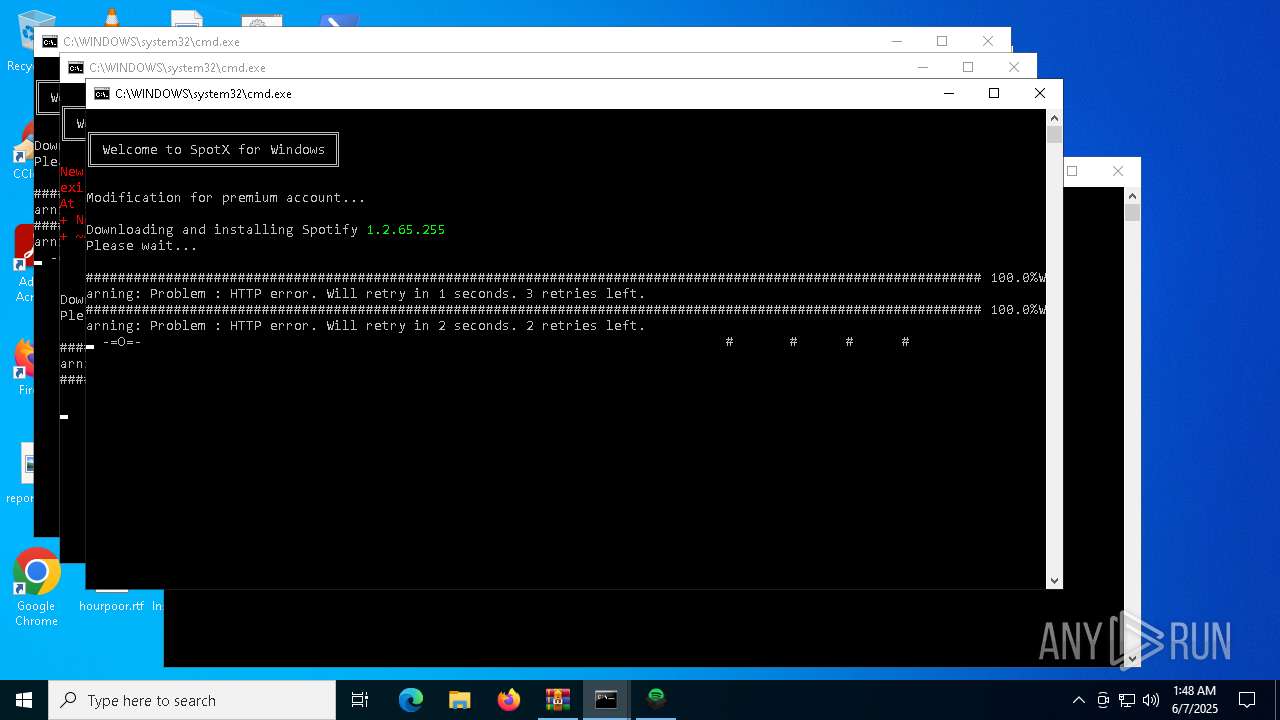Open the notification center

tap(1247, 700)
